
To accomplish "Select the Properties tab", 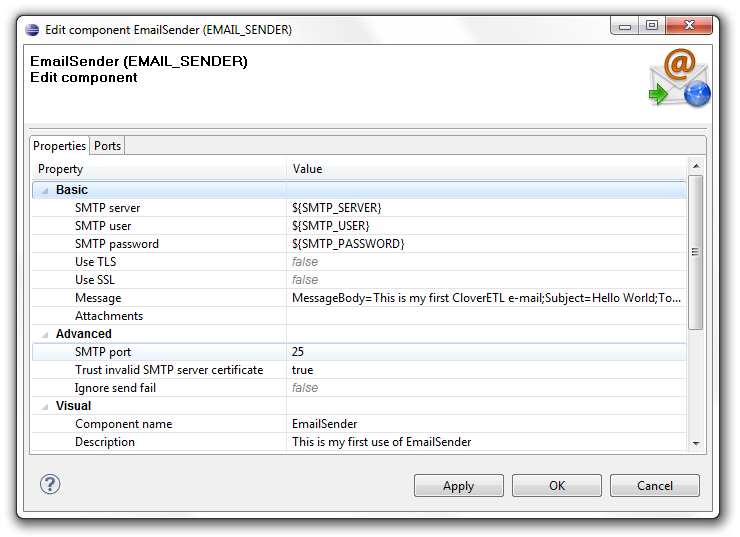I will tap(59, 146).
